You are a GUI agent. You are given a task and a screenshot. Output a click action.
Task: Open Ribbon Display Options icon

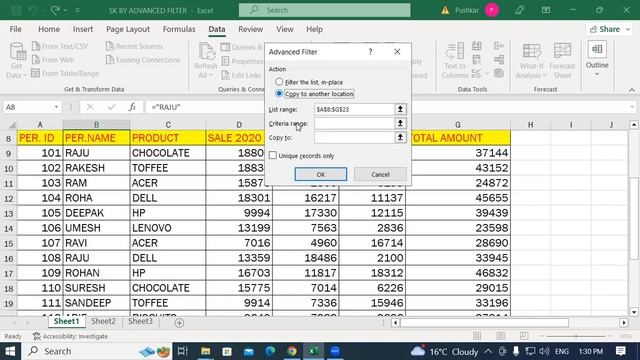[546, 10]
